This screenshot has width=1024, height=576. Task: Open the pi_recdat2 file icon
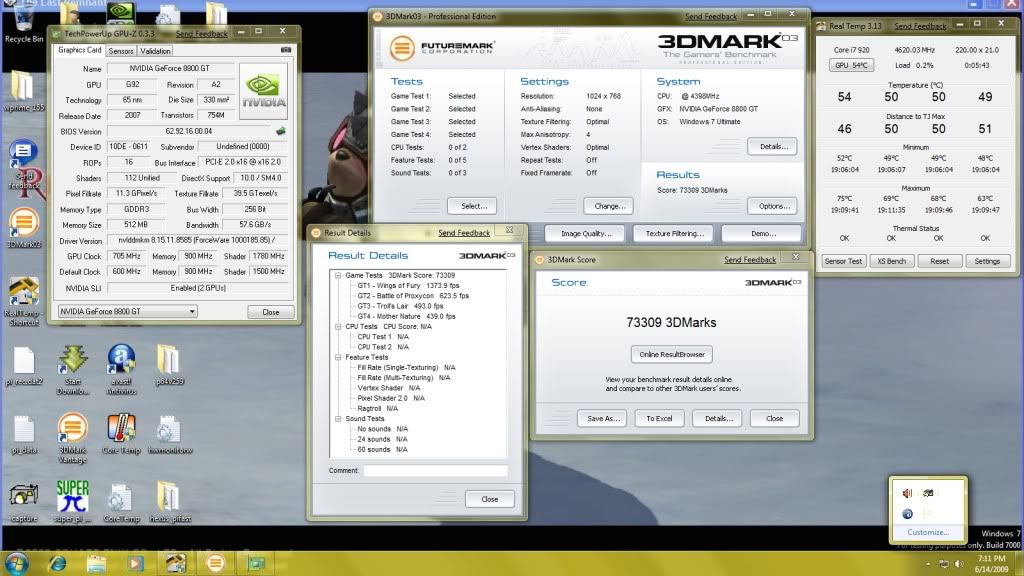(x=24, y=366)
